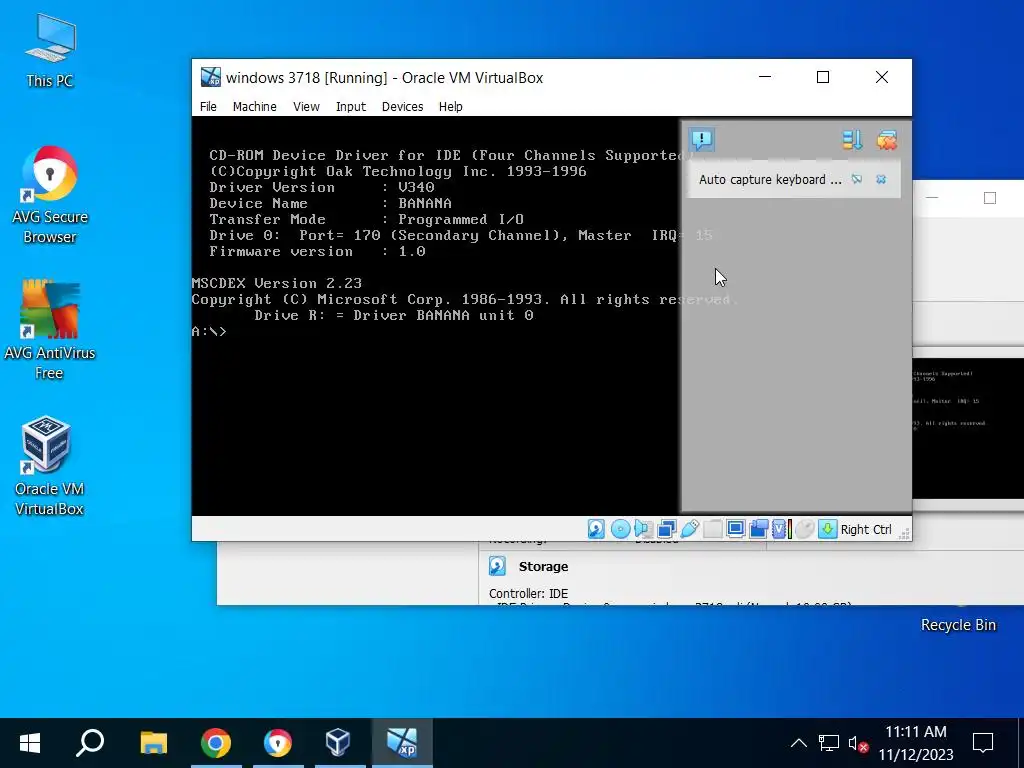Select the This PC desktop icon

(x=50, y=51)
